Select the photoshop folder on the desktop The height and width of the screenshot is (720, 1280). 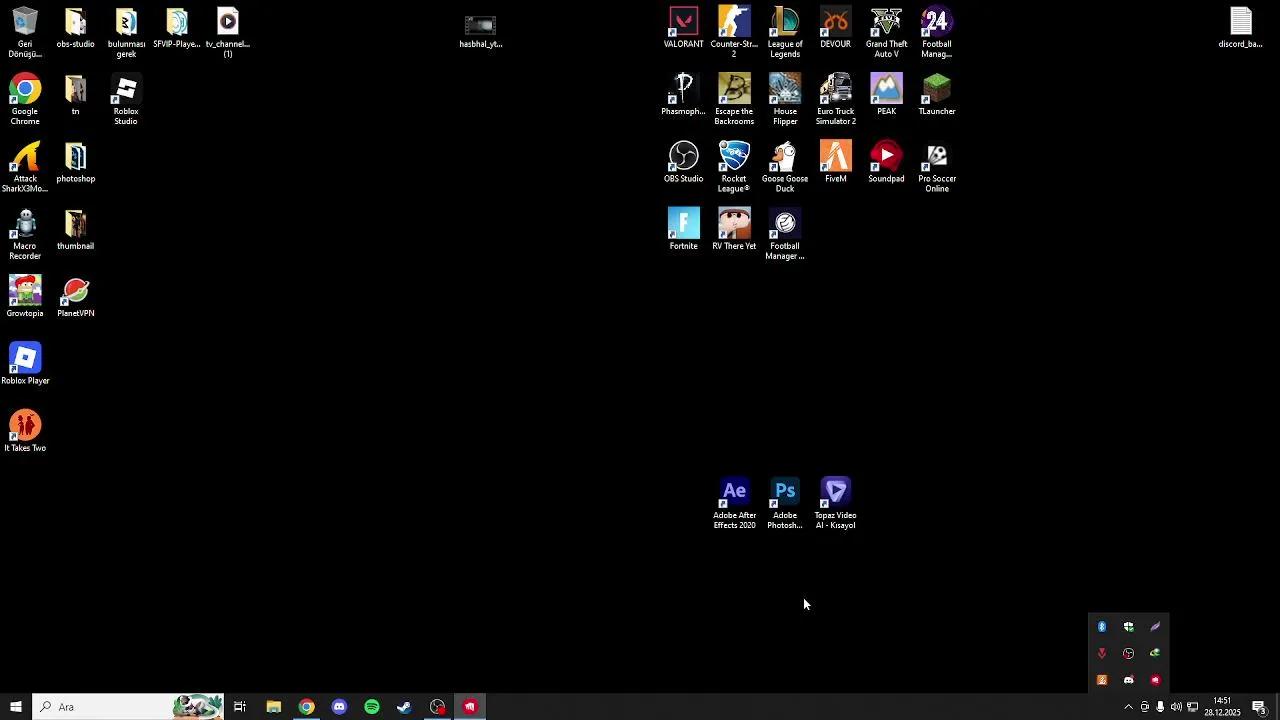[x=76, y=162]
